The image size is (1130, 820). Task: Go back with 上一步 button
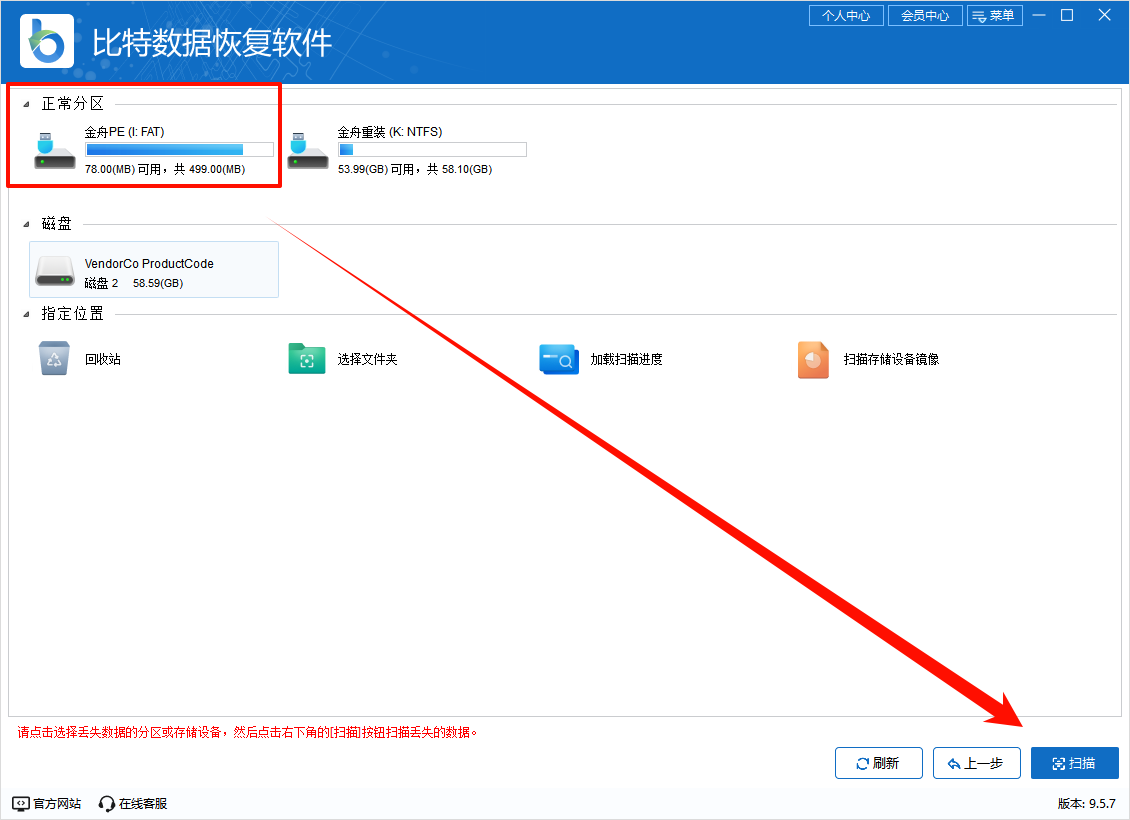tap(976, 763)
